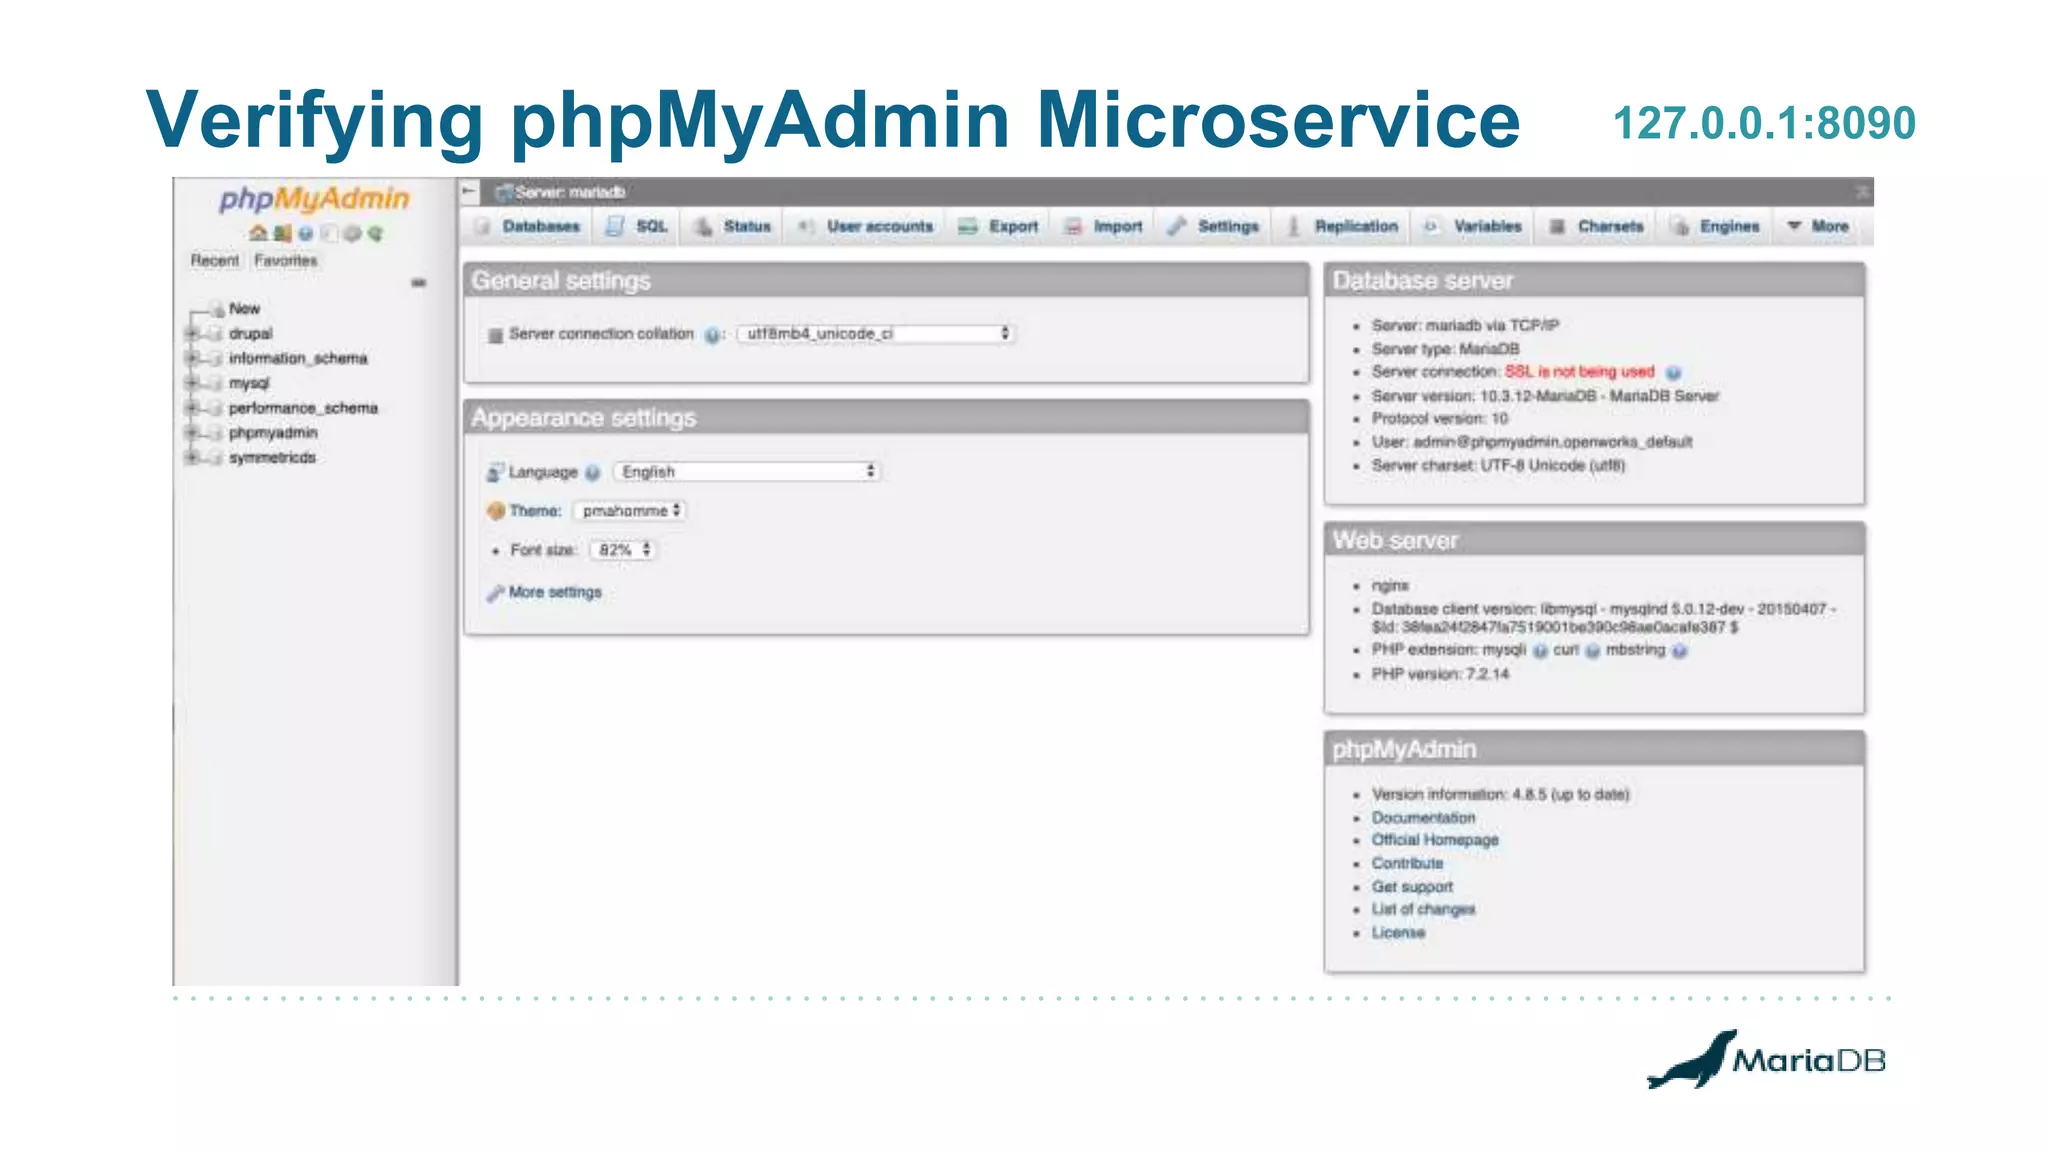Click the New database icon in tree
Image resolution: width=2048 pixels, height=1152 pixels.
pyautogui.click(x=217, y=309)
